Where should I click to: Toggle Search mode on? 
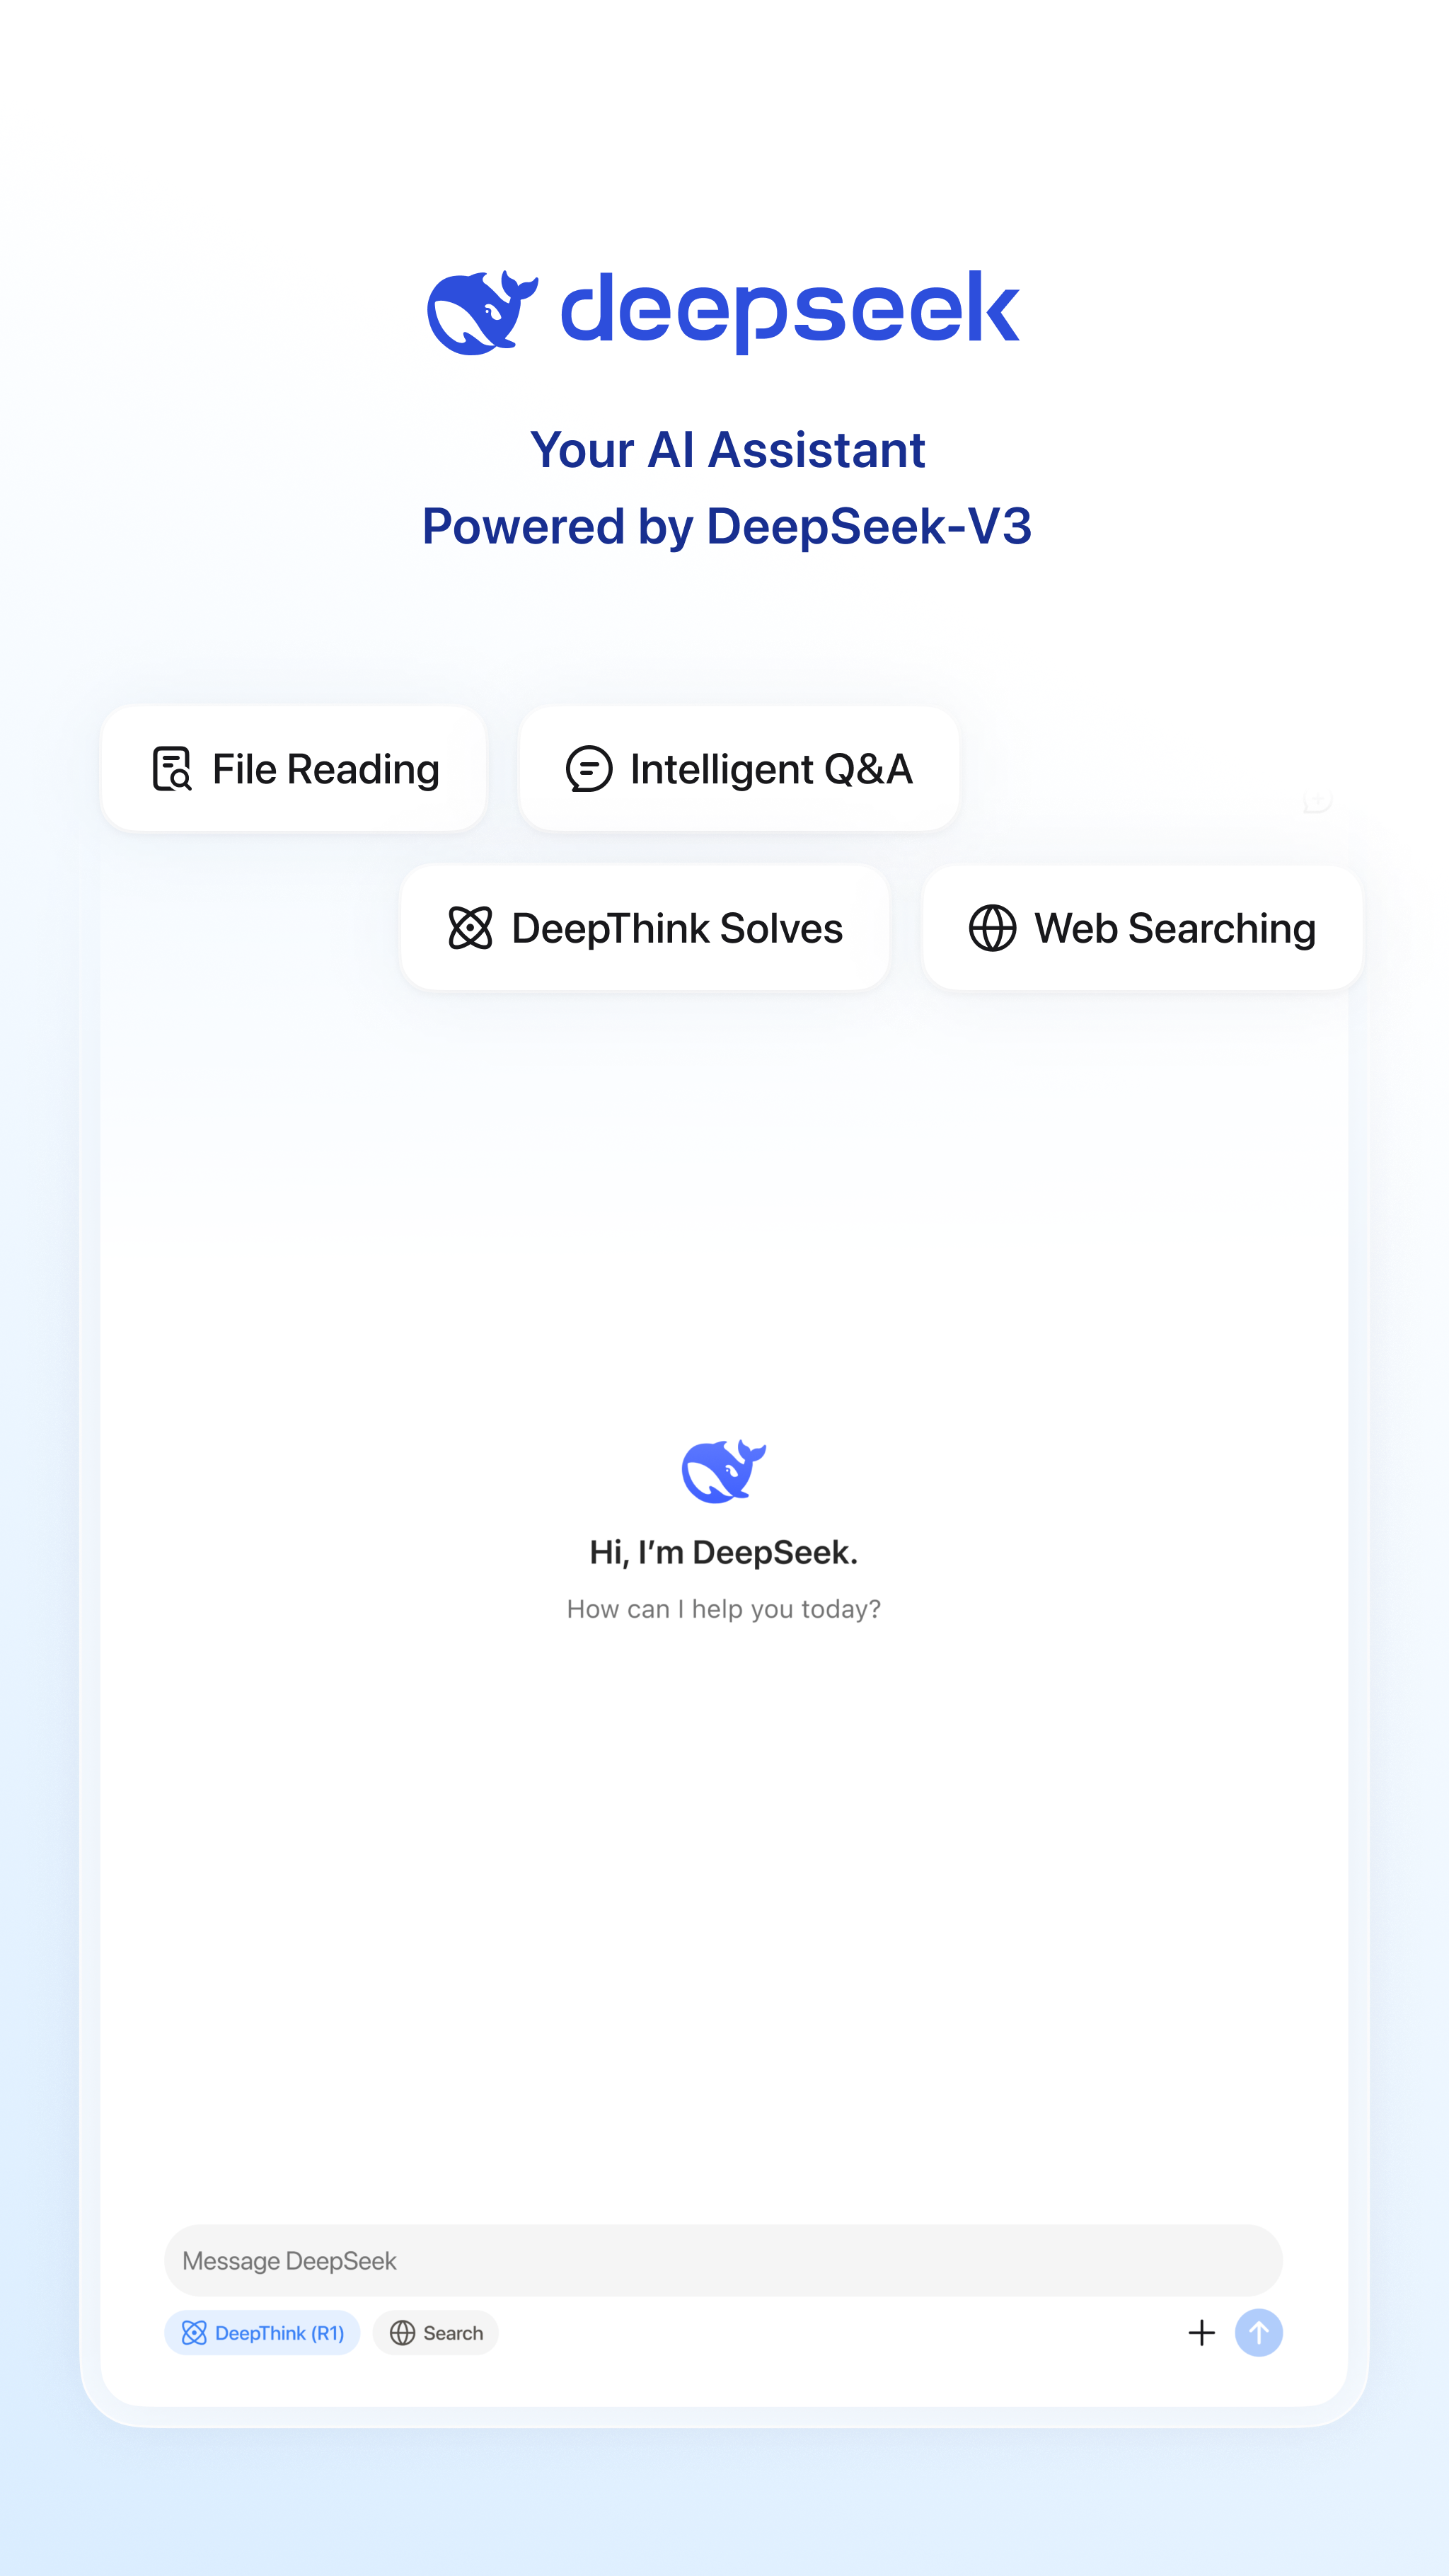tap(435, 2333)
